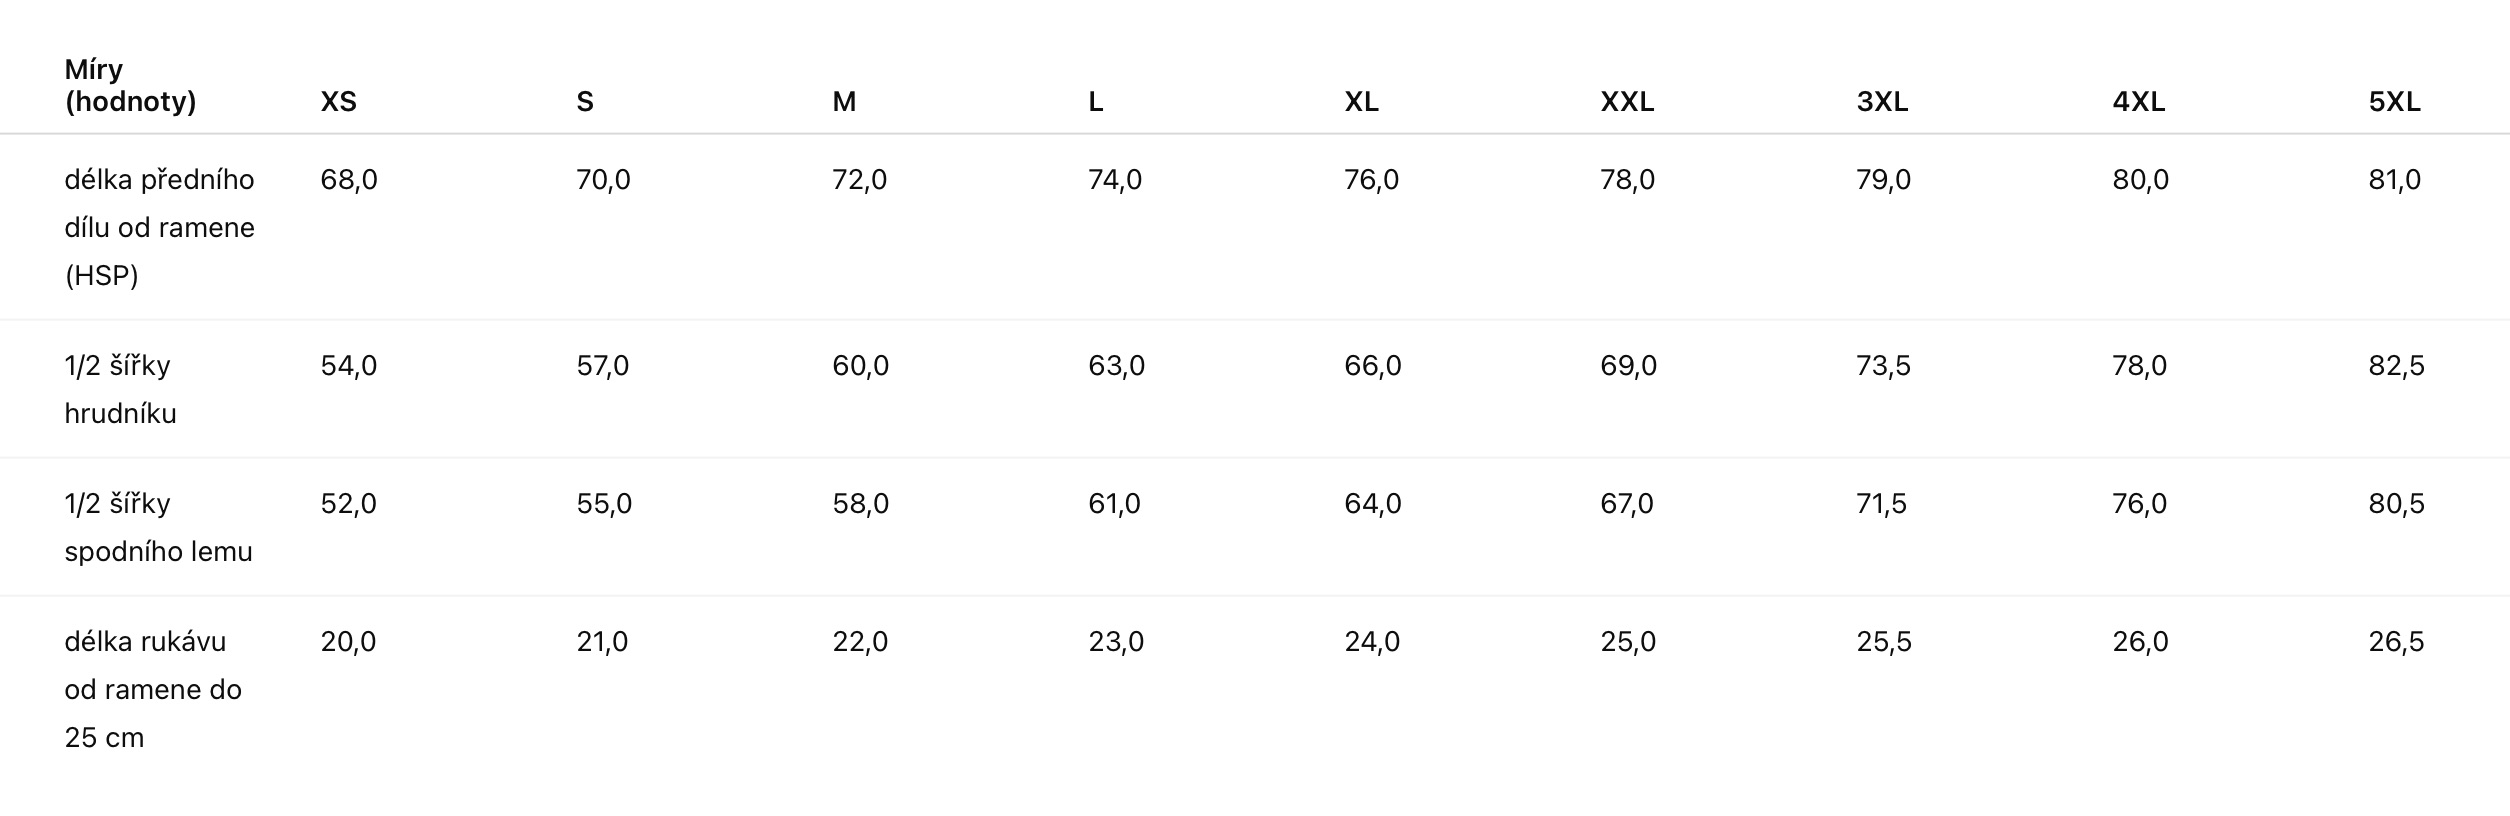Select the 80,0 front length for 4XL
This screenshot has width=2510, height=816.
(x=2140, y=180)
